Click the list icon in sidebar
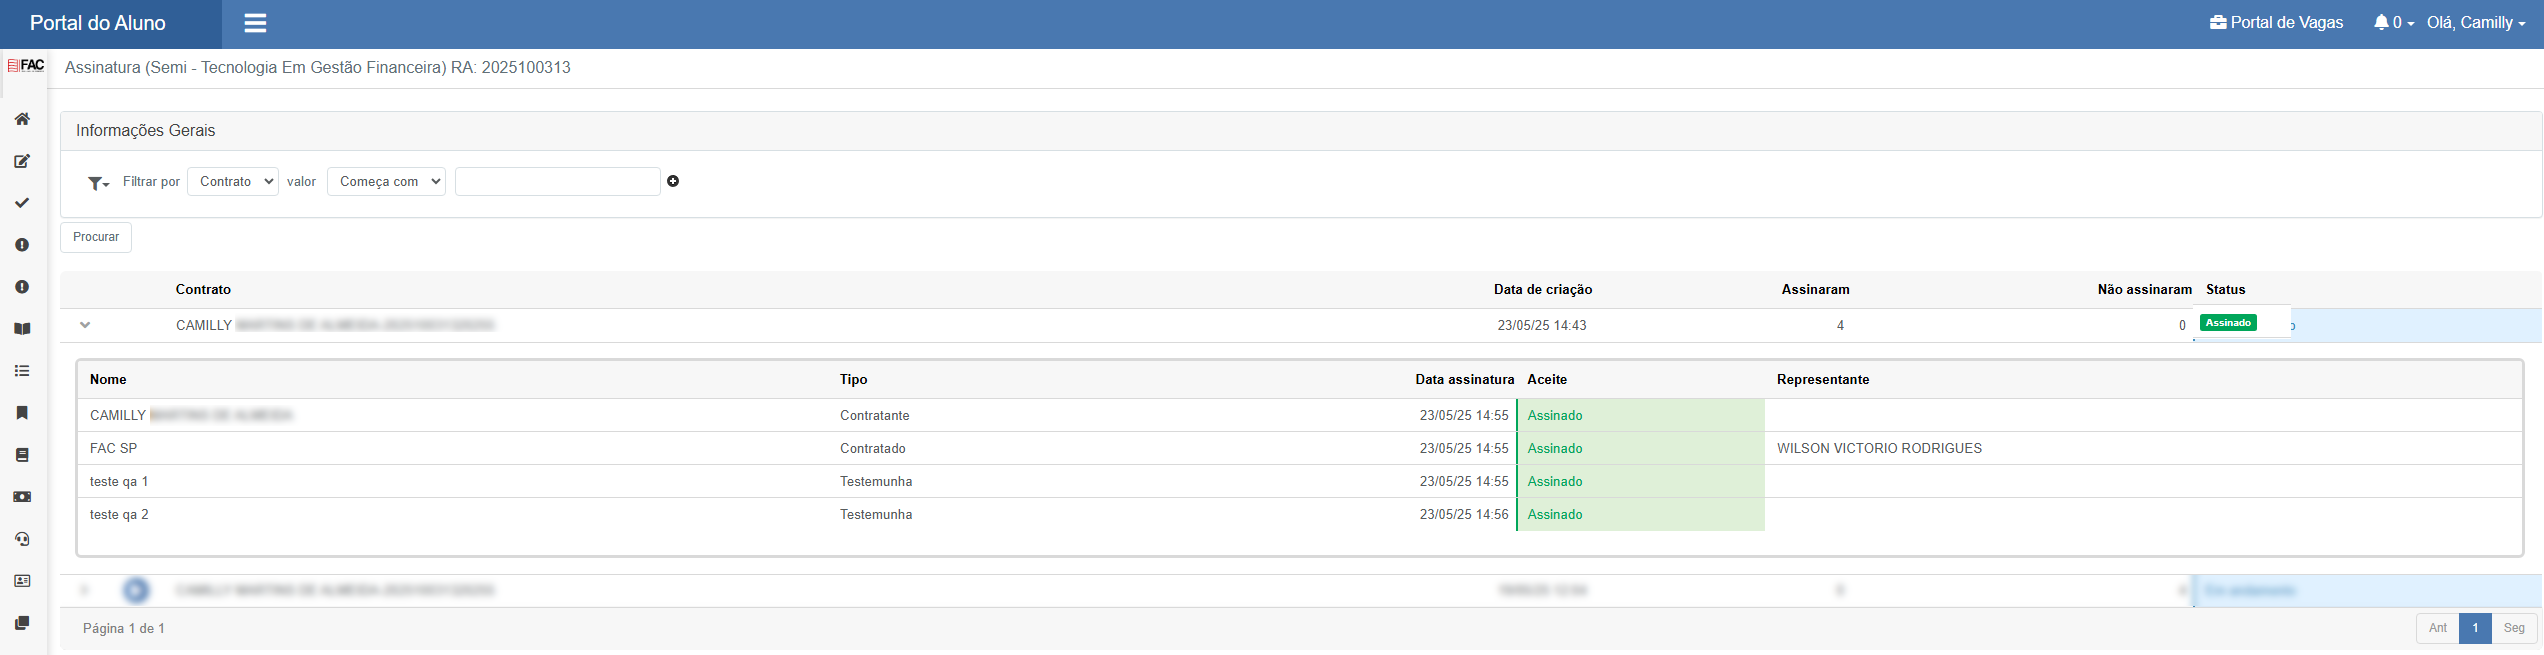 click(x=22, y=371)
